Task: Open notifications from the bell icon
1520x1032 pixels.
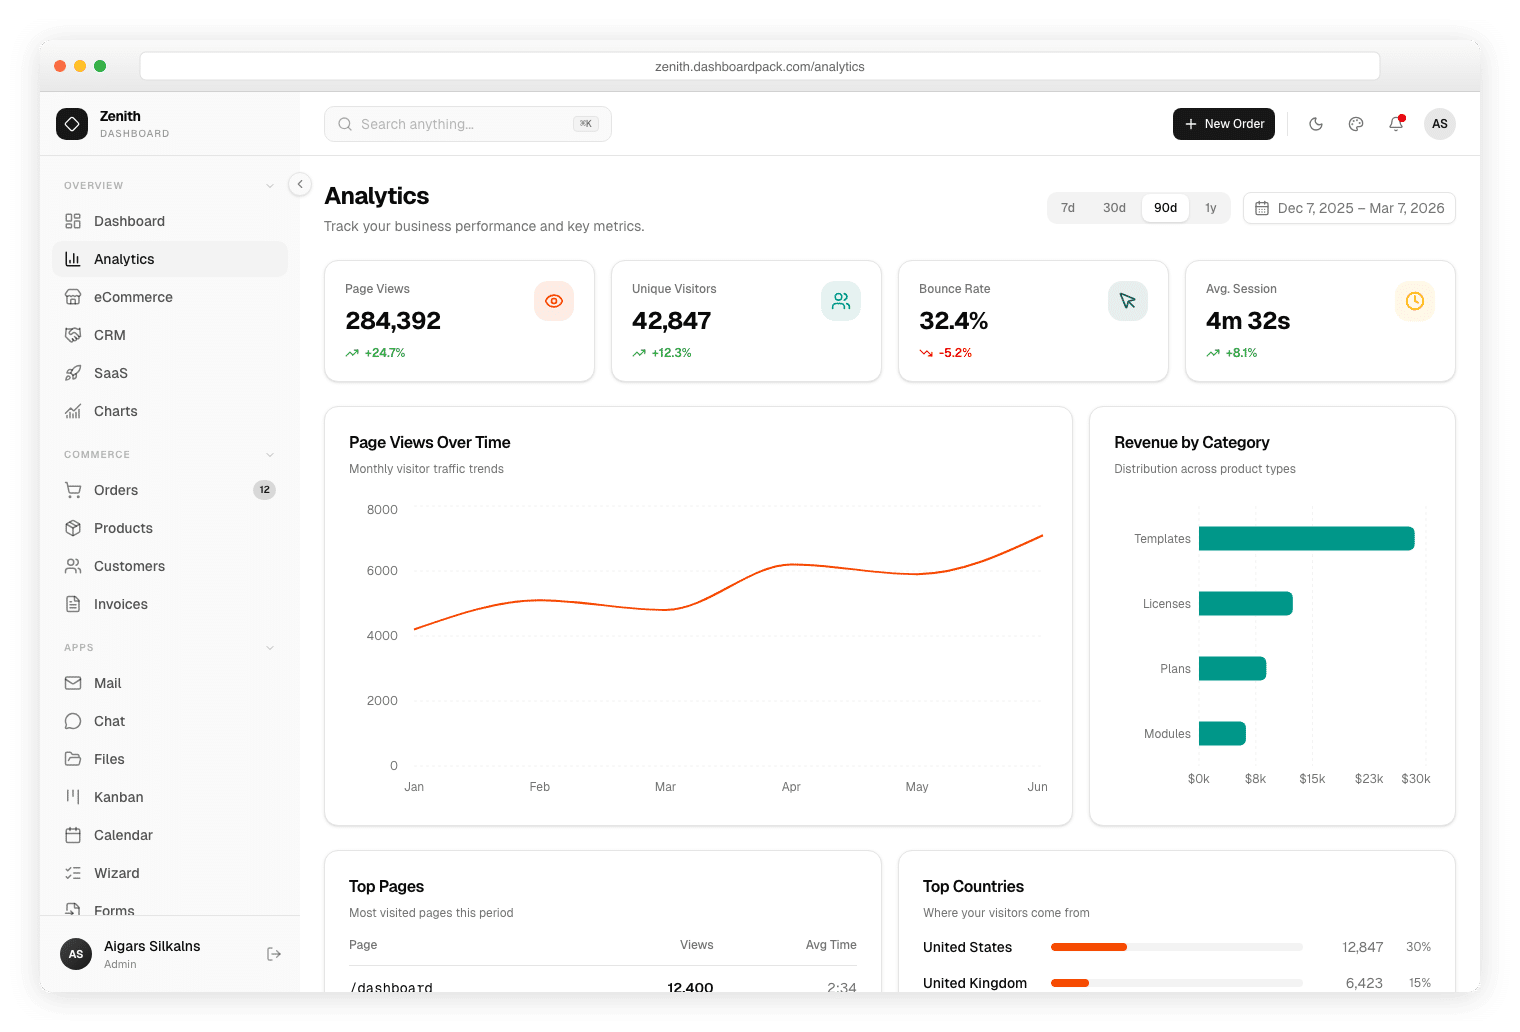Action: click(x=1396, y=123)
